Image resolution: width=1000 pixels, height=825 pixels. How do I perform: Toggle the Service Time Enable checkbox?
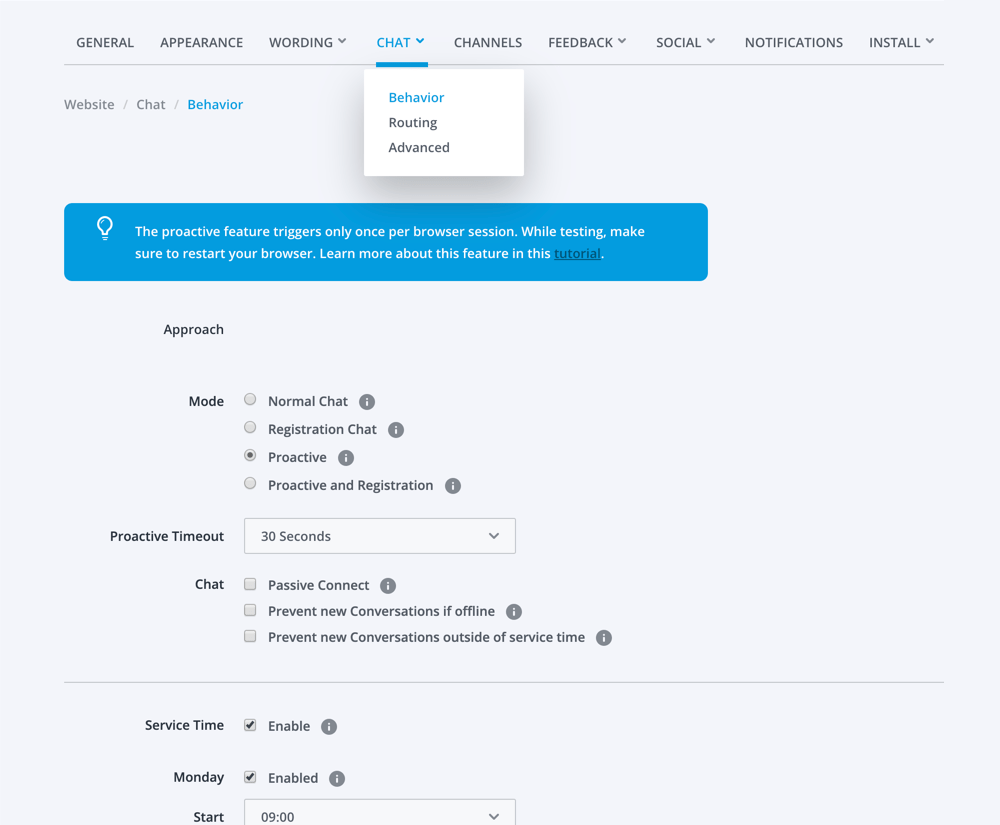(x=250, y=725)
